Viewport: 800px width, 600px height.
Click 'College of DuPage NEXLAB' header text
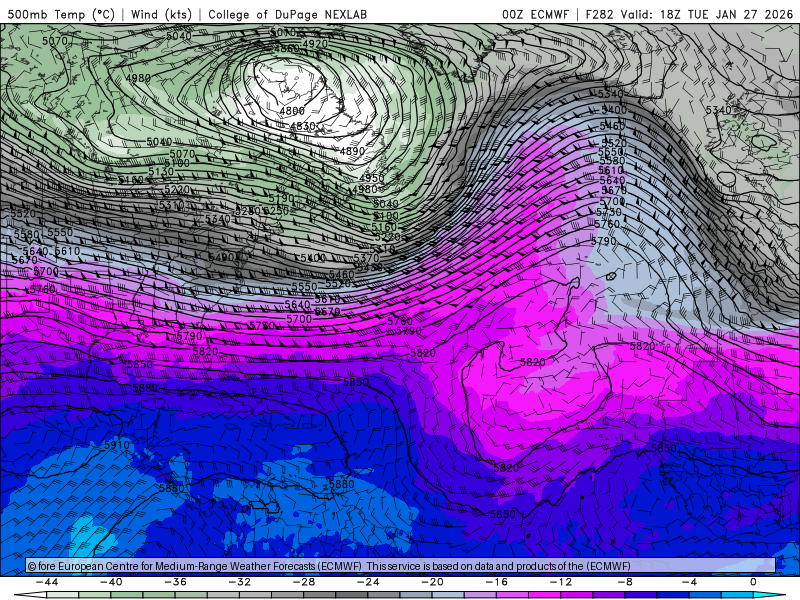(287, 14)
